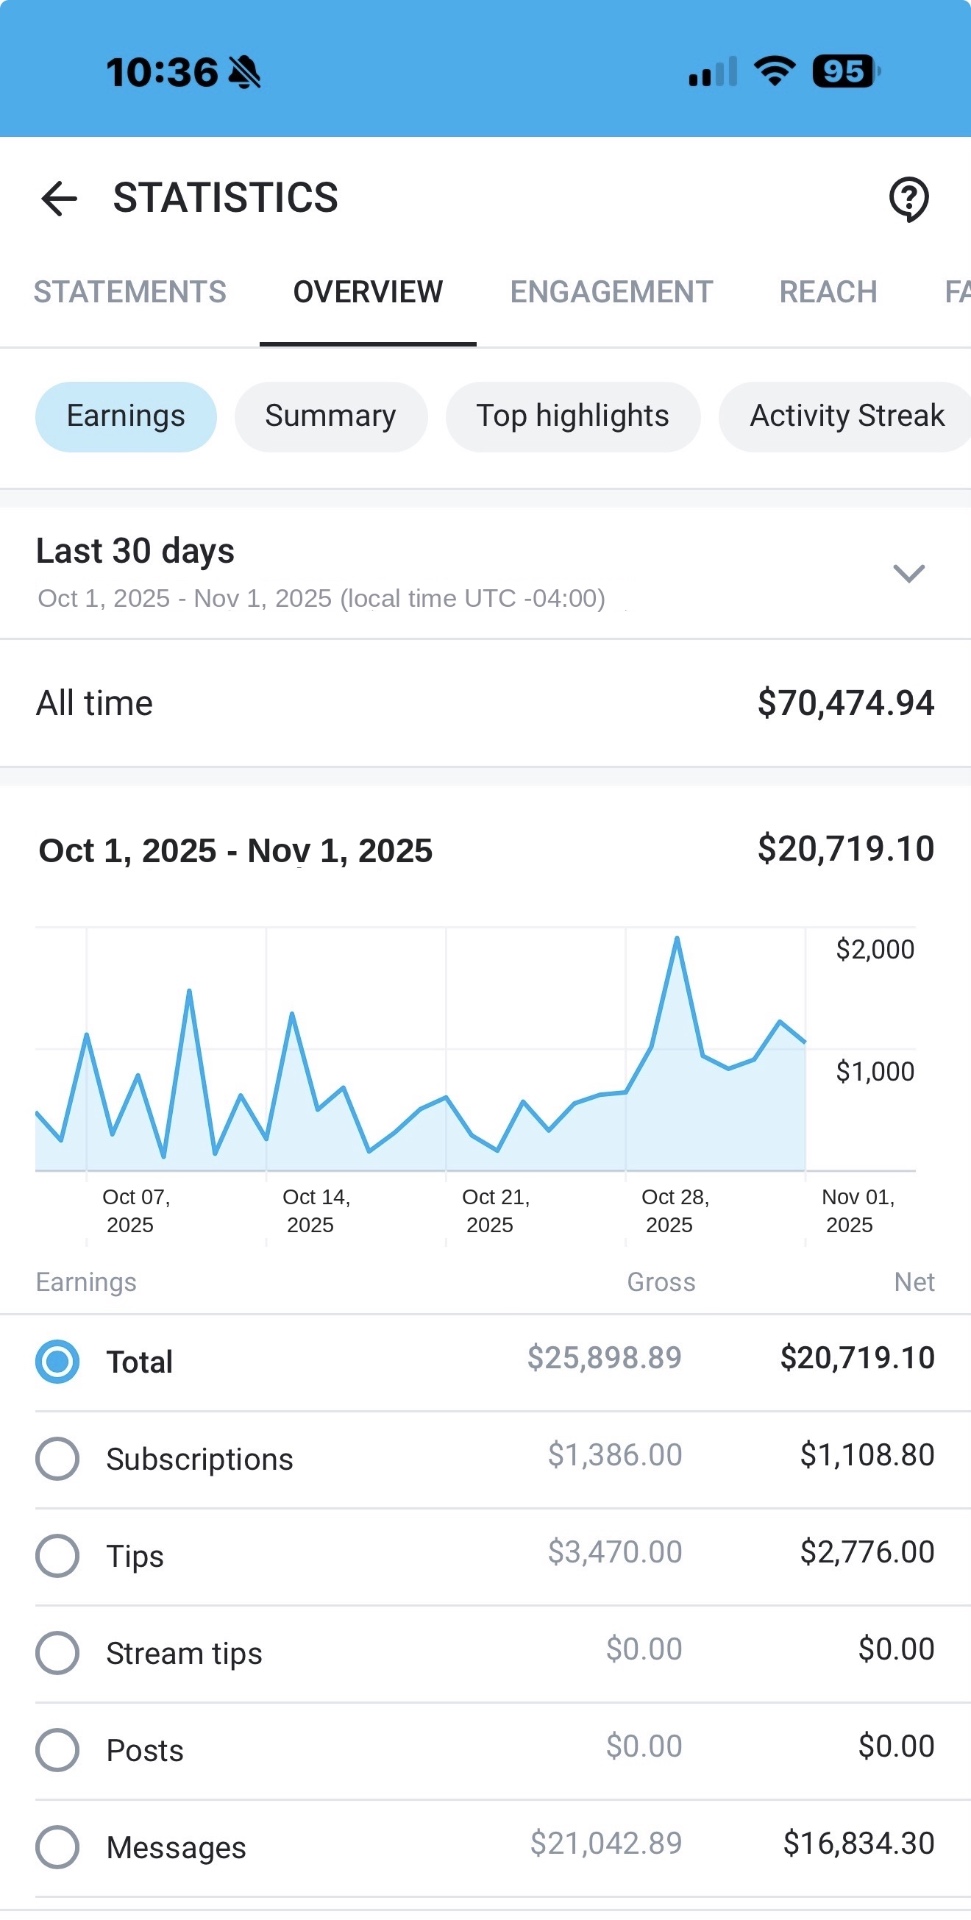
Task: Tap the cellular signal bars icon
Action: [713, 72]
